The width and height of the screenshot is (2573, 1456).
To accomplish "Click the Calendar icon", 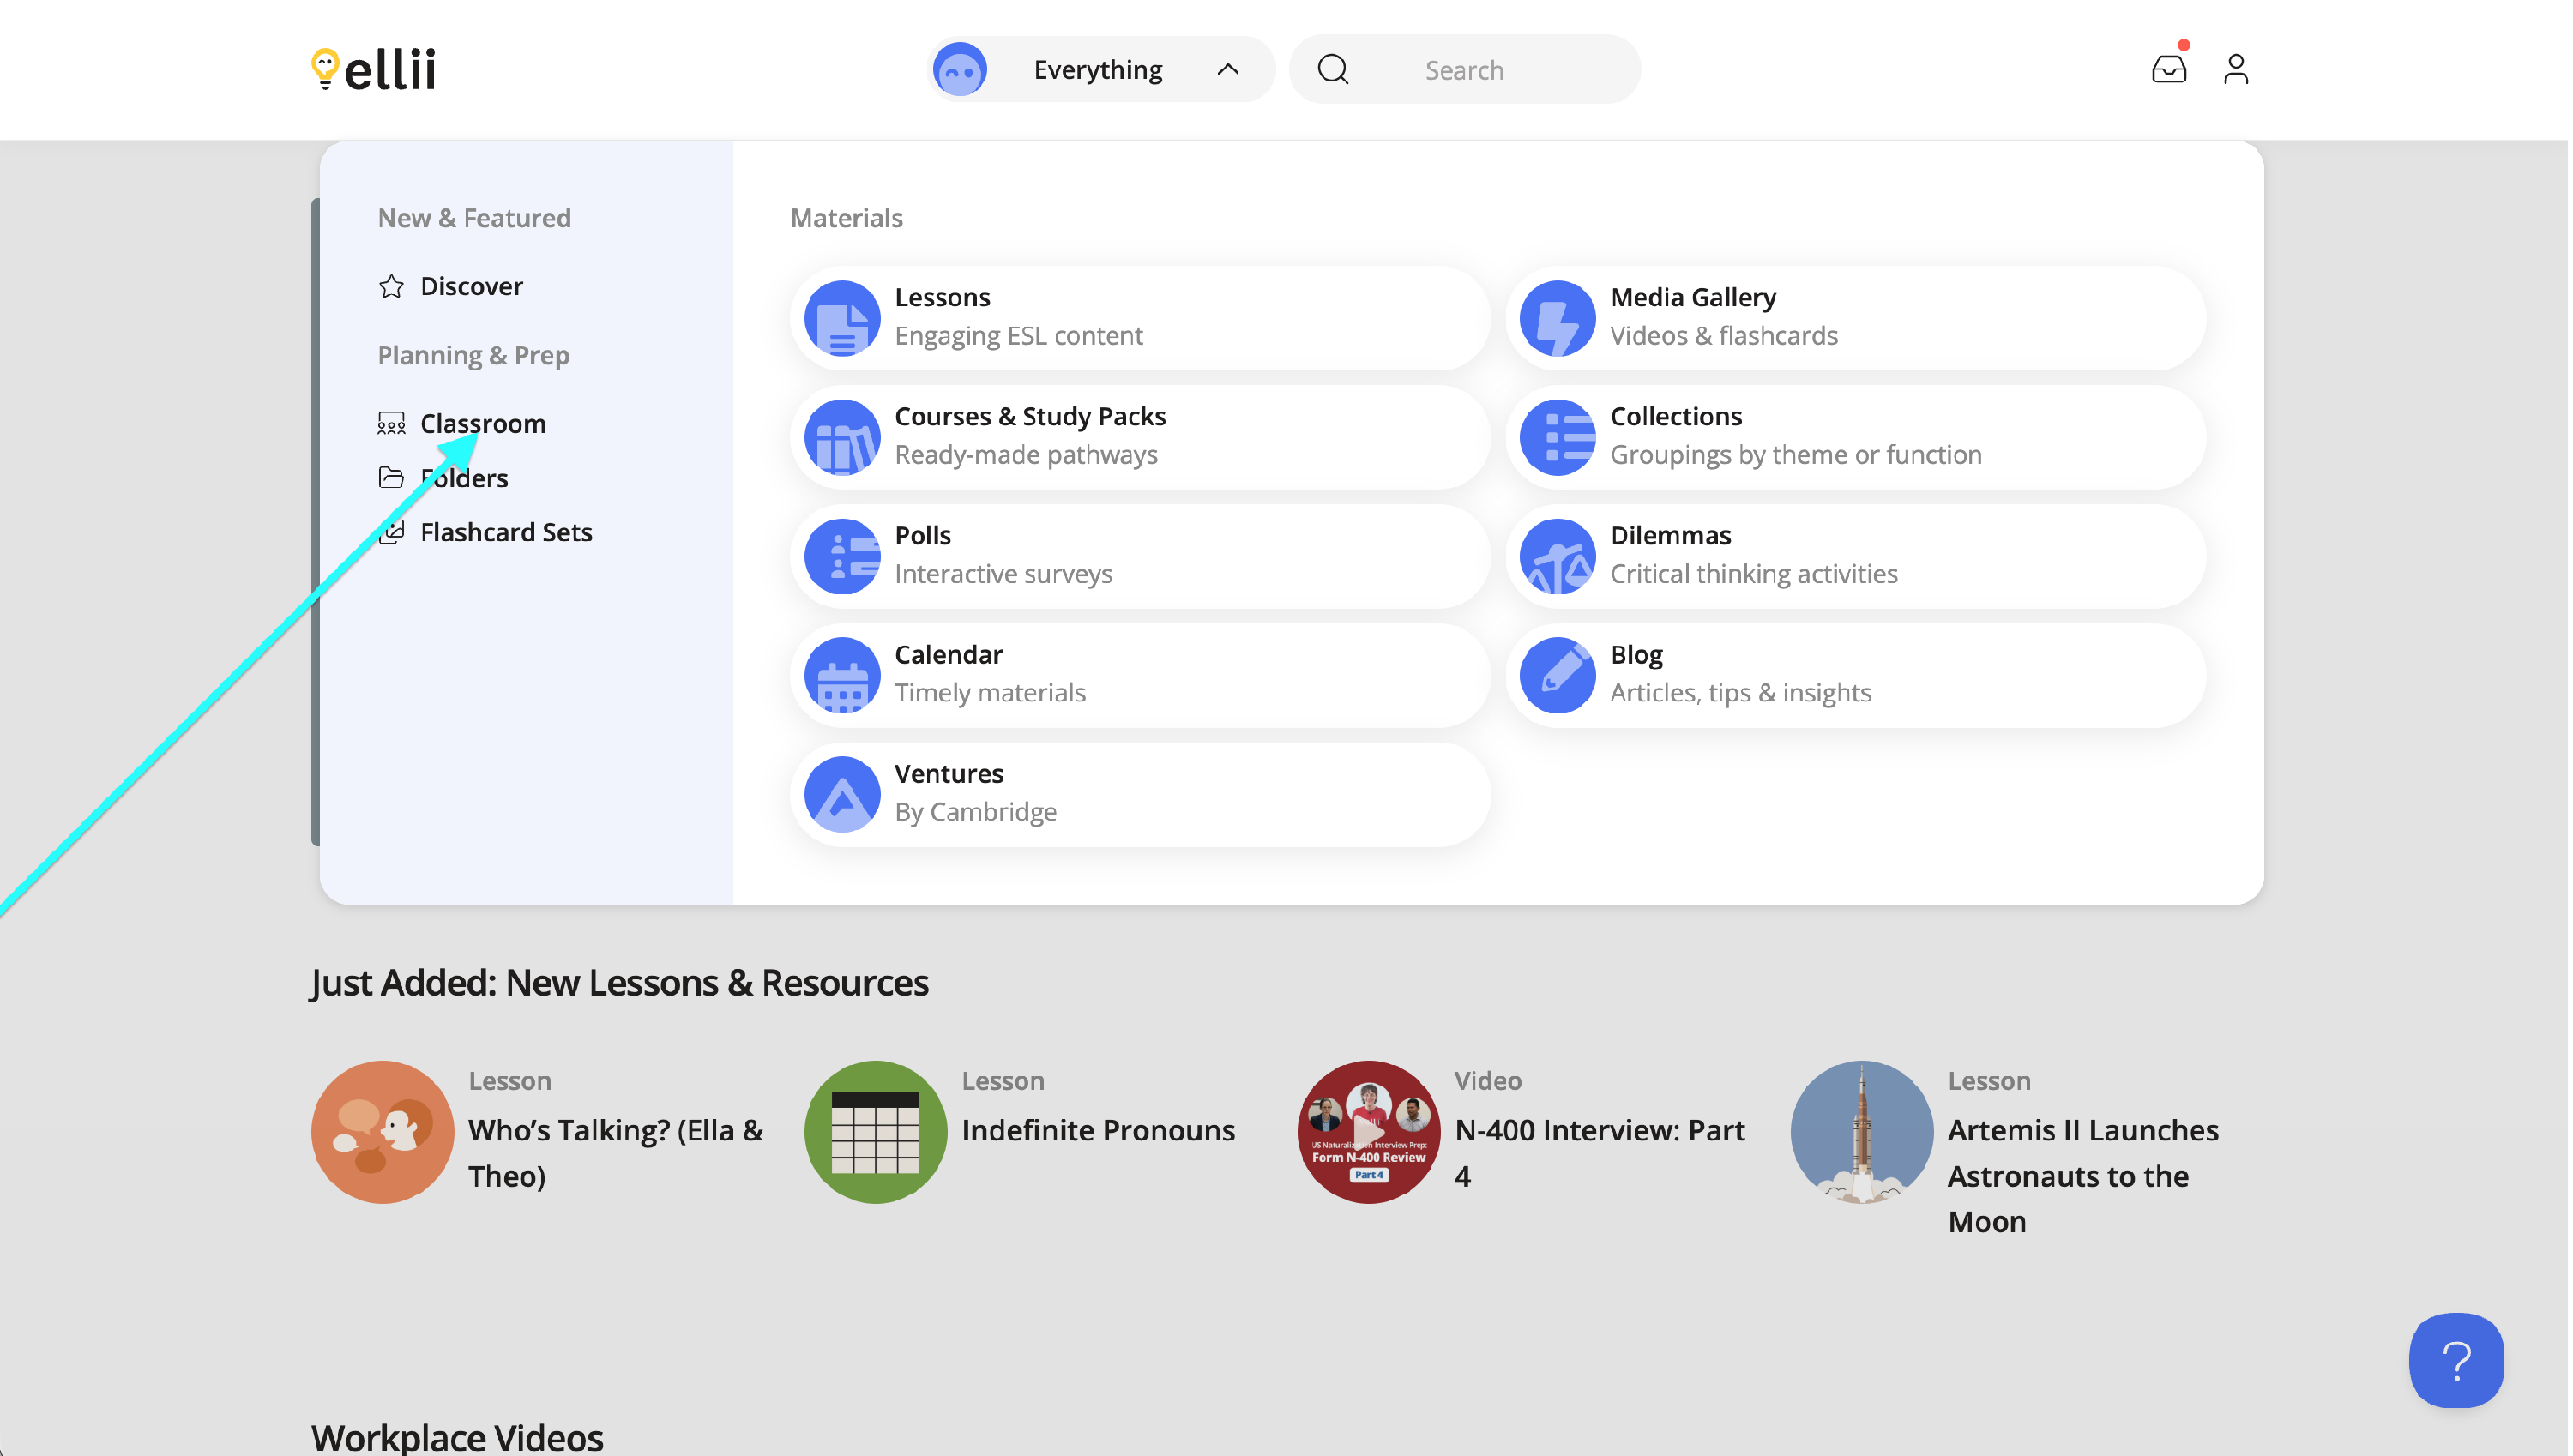I will tap(843, 676).
